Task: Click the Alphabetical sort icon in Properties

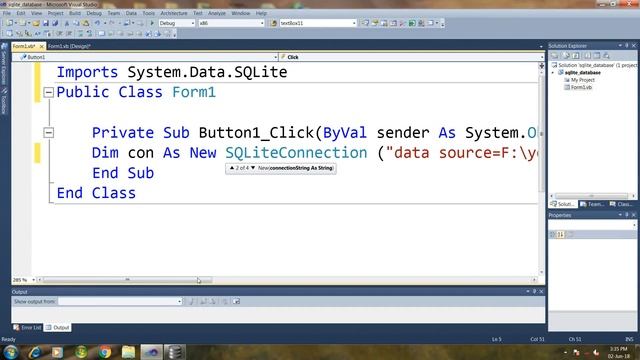Action: tap(561, 234)
